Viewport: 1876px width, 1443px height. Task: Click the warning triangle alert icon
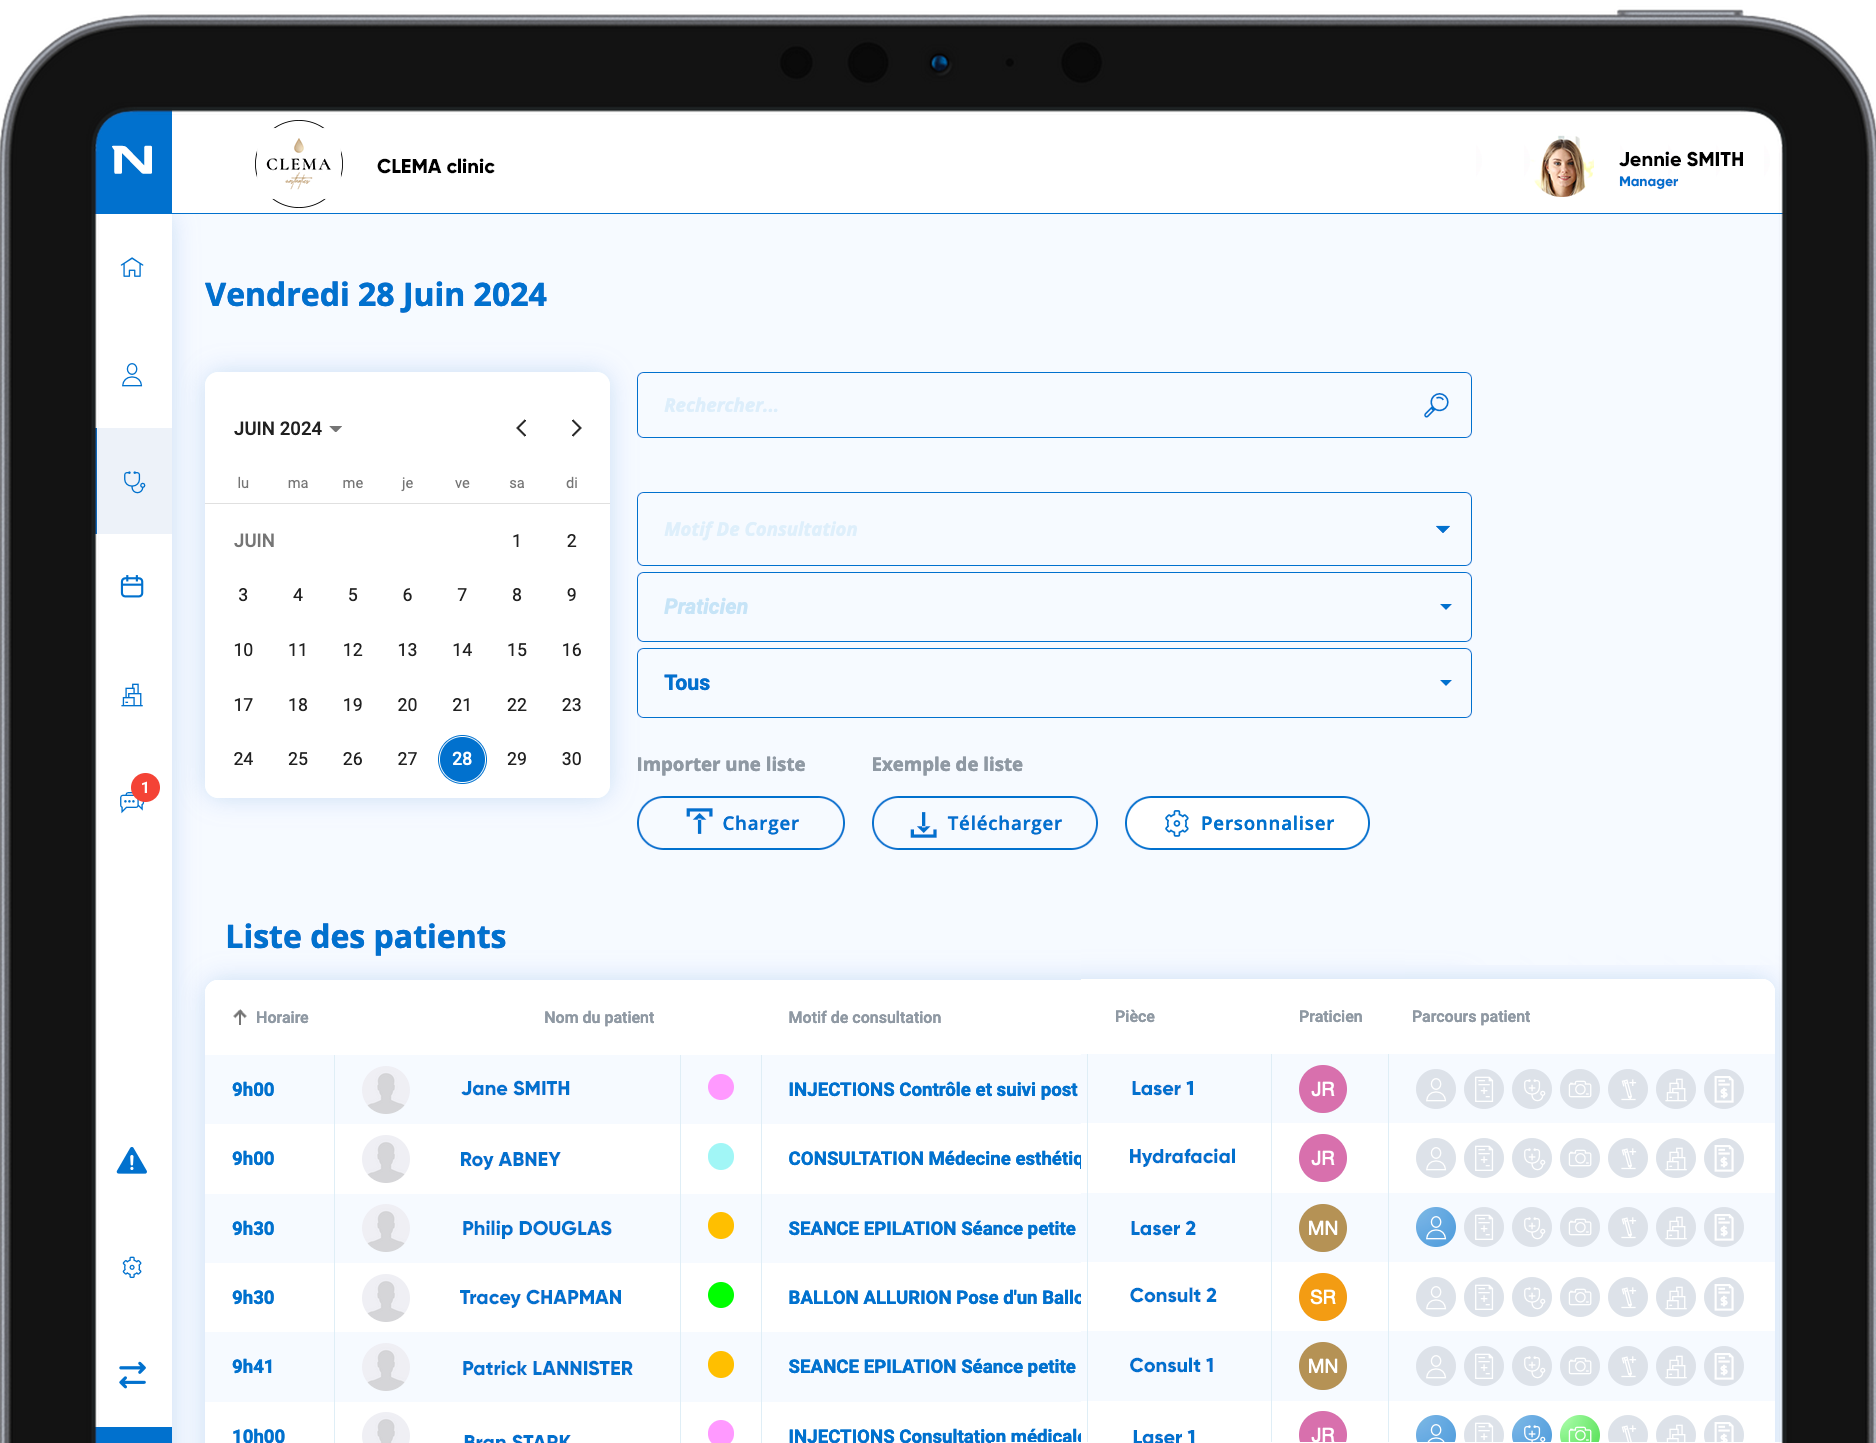point(132,1161)
